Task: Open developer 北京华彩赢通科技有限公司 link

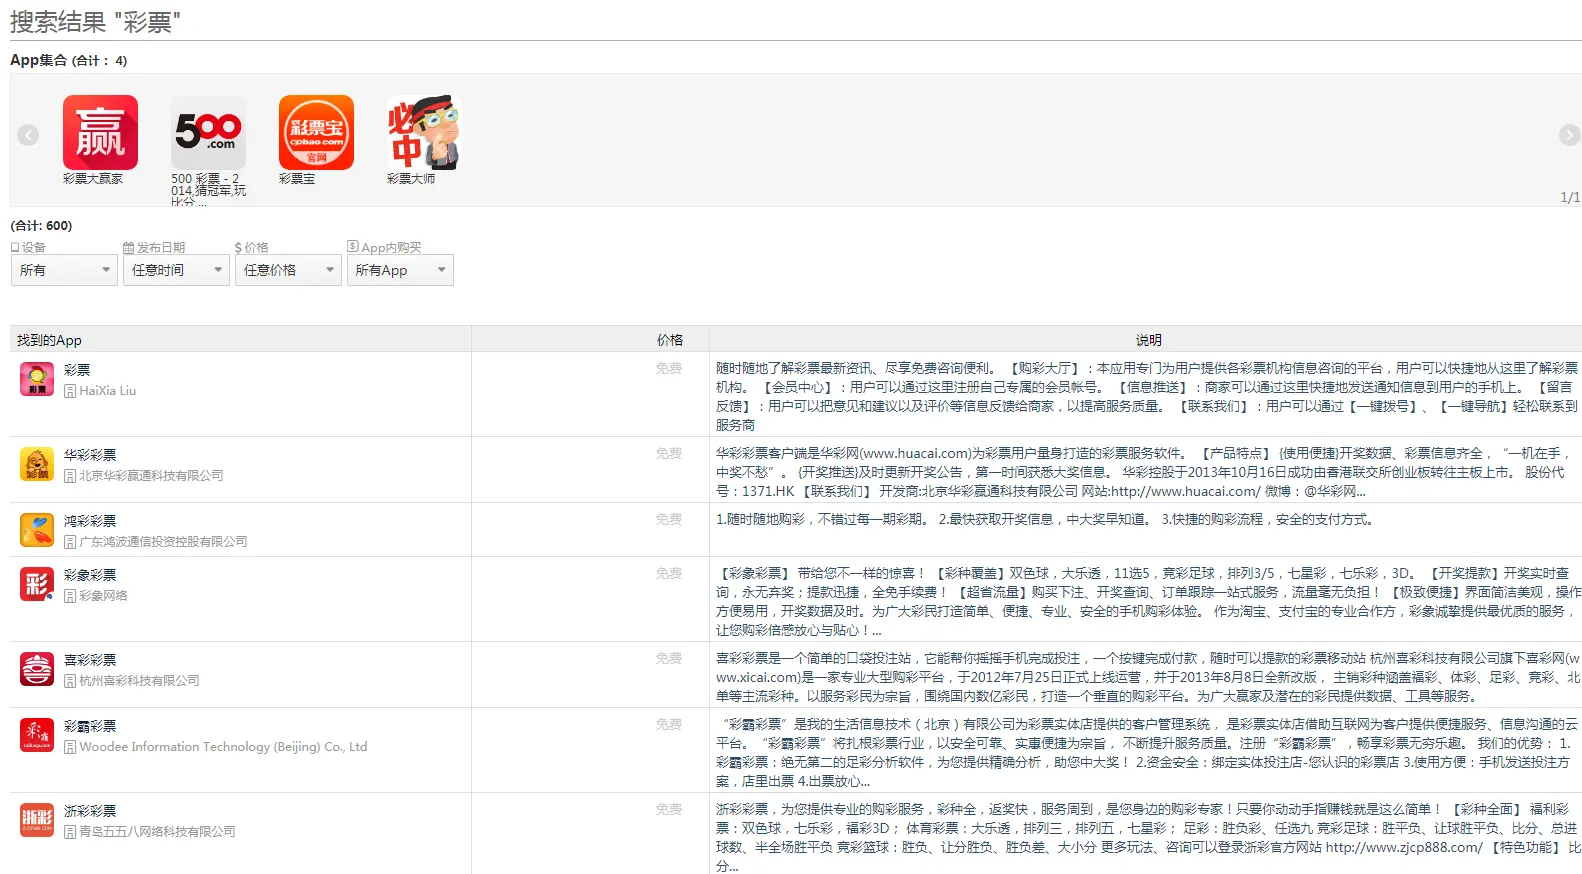Action: [151, 476]
